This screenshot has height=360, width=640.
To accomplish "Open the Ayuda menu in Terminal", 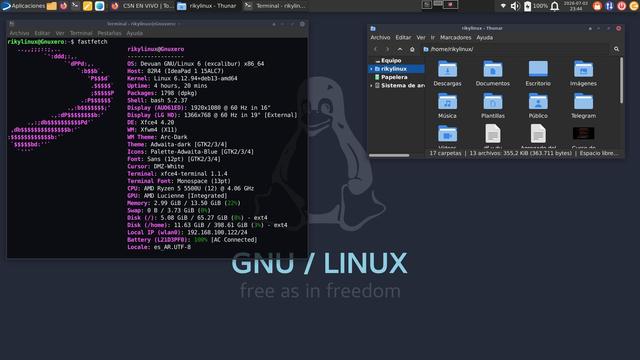I will coord(134,33).
